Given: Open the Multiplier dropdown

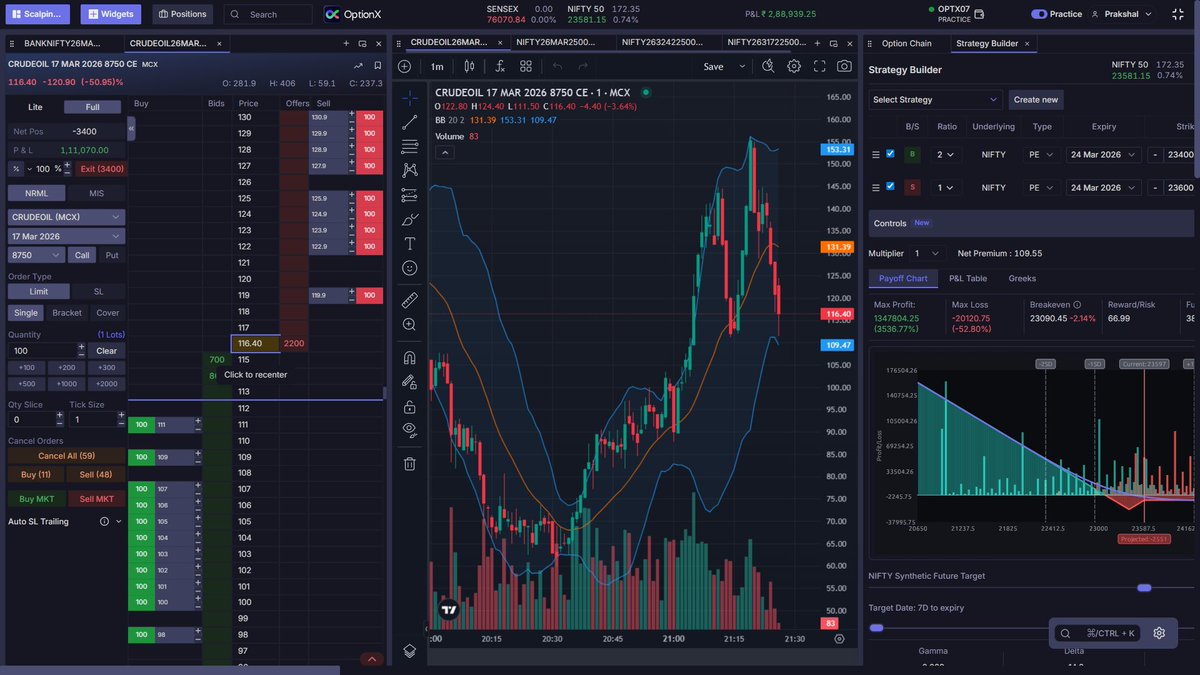Looking at the screenshot, I should coord(928,253).
